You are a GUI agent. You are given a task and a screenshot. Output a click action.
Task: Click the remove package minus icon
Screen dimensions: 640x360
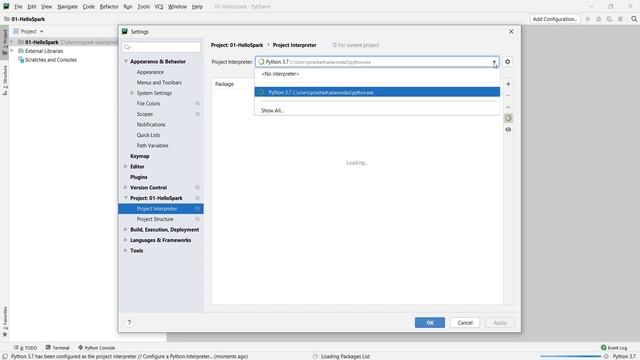point(508,96)
